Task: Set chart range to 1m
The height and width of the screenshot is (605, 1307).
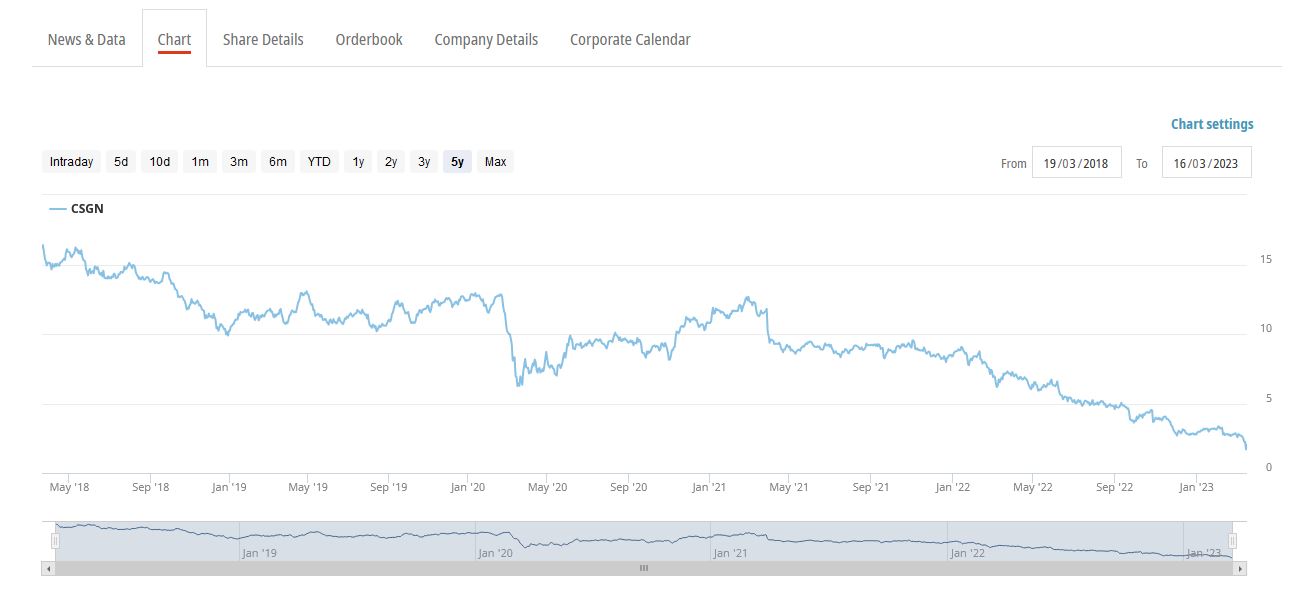Action: pos(200,162)
